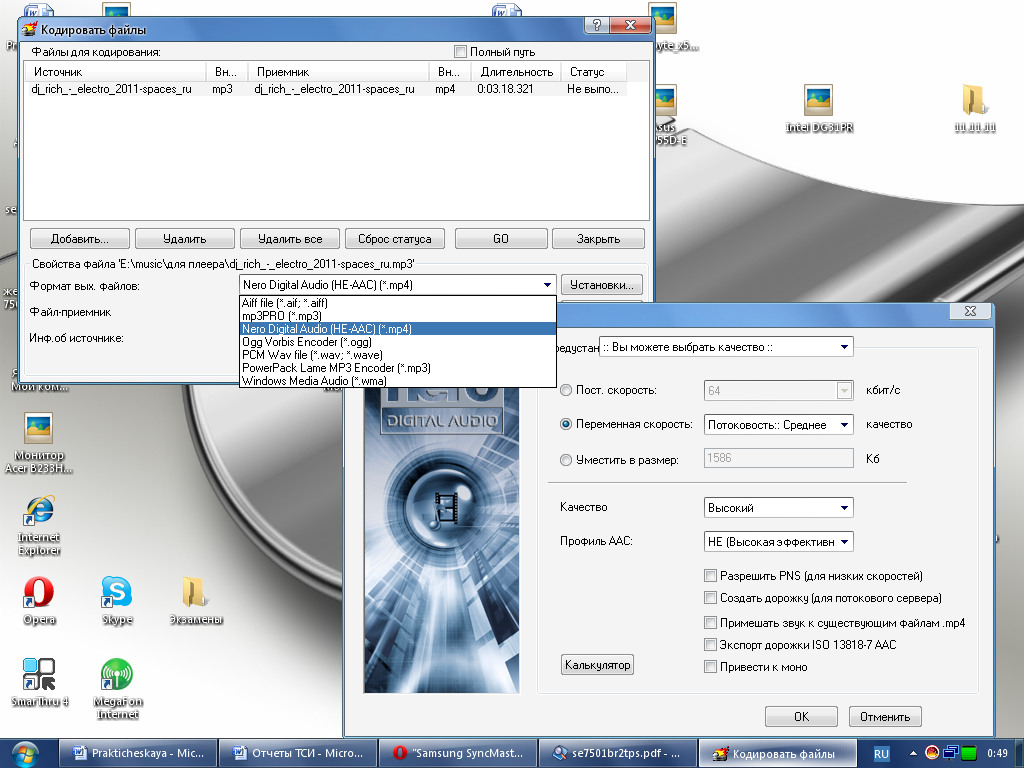The image size is (1024, 768).
Task: Click the network tray icon
Action: pyautogui.click(x=950, y=754)
